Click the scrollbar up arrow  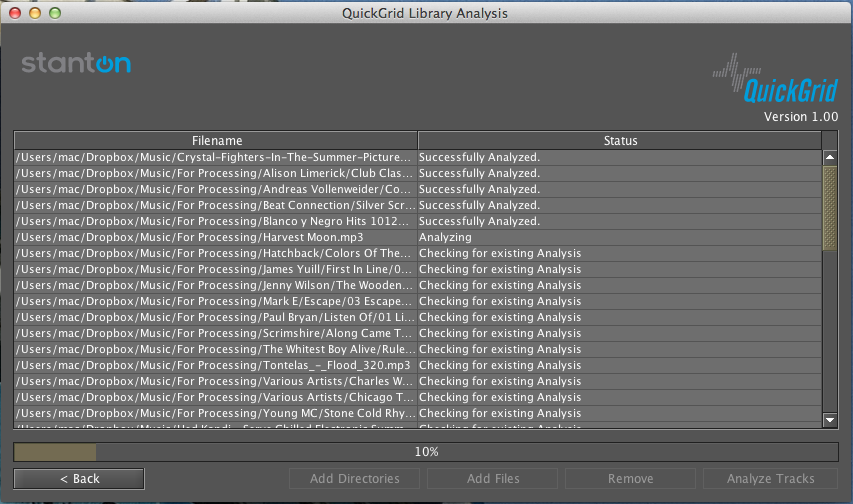[829, 157]
